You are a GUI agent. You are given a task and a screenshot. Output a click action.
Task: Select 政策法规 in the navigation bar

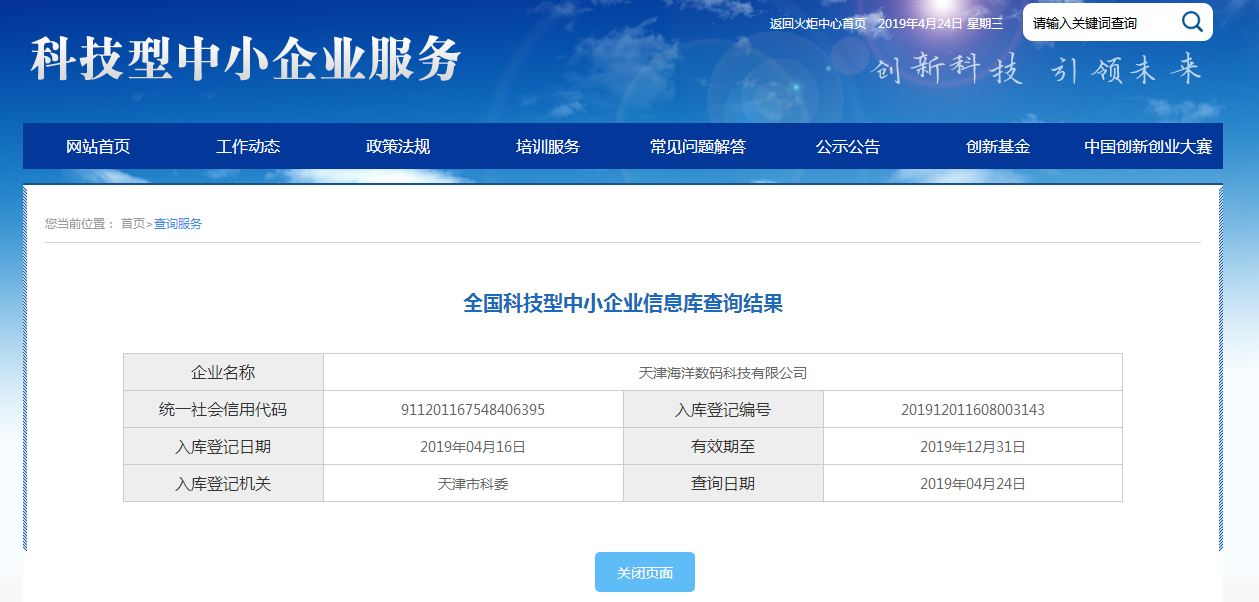[398, 147]
